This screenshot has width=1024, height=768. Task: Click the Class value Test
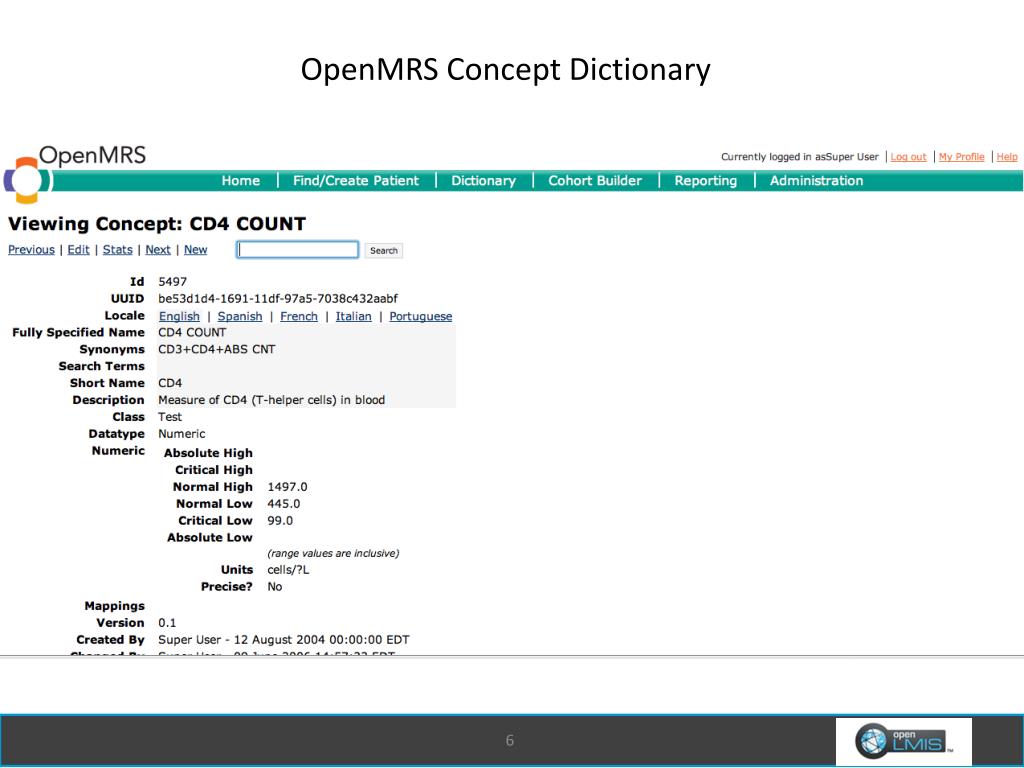tap(170, 417)
